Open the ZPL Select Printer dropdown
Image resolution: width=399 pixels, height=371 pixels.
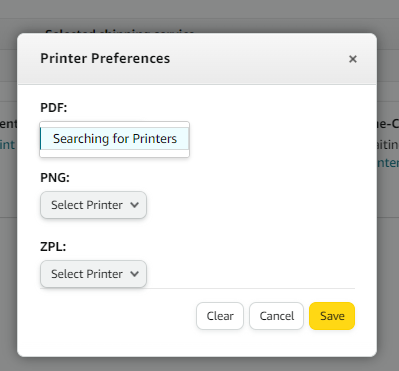pyautogui.click(x=93, y=274)
